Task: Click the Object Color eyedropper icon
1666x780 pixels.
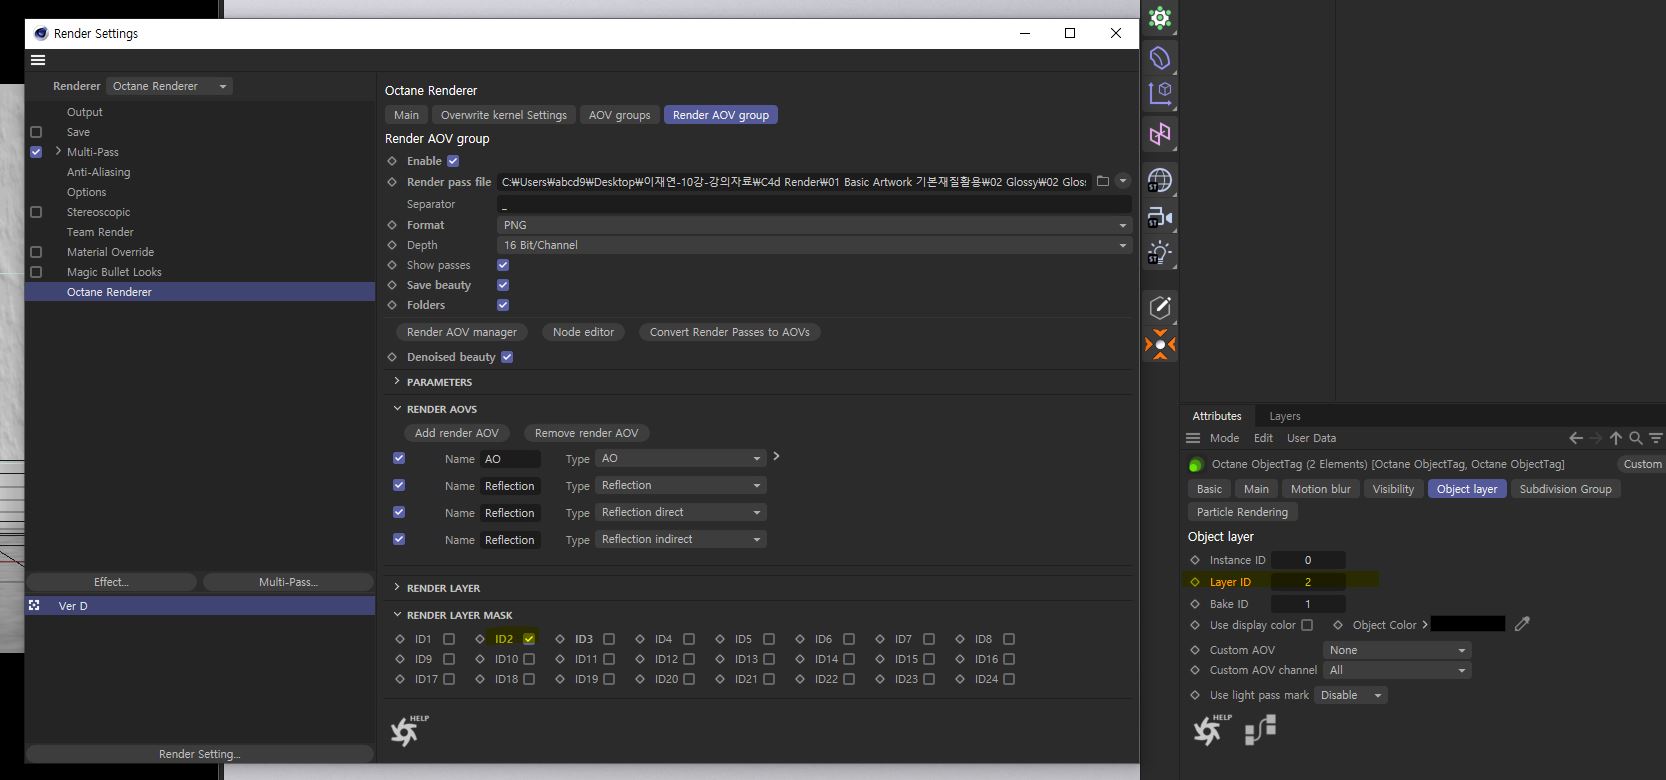Action: (x=1522, y=624)
